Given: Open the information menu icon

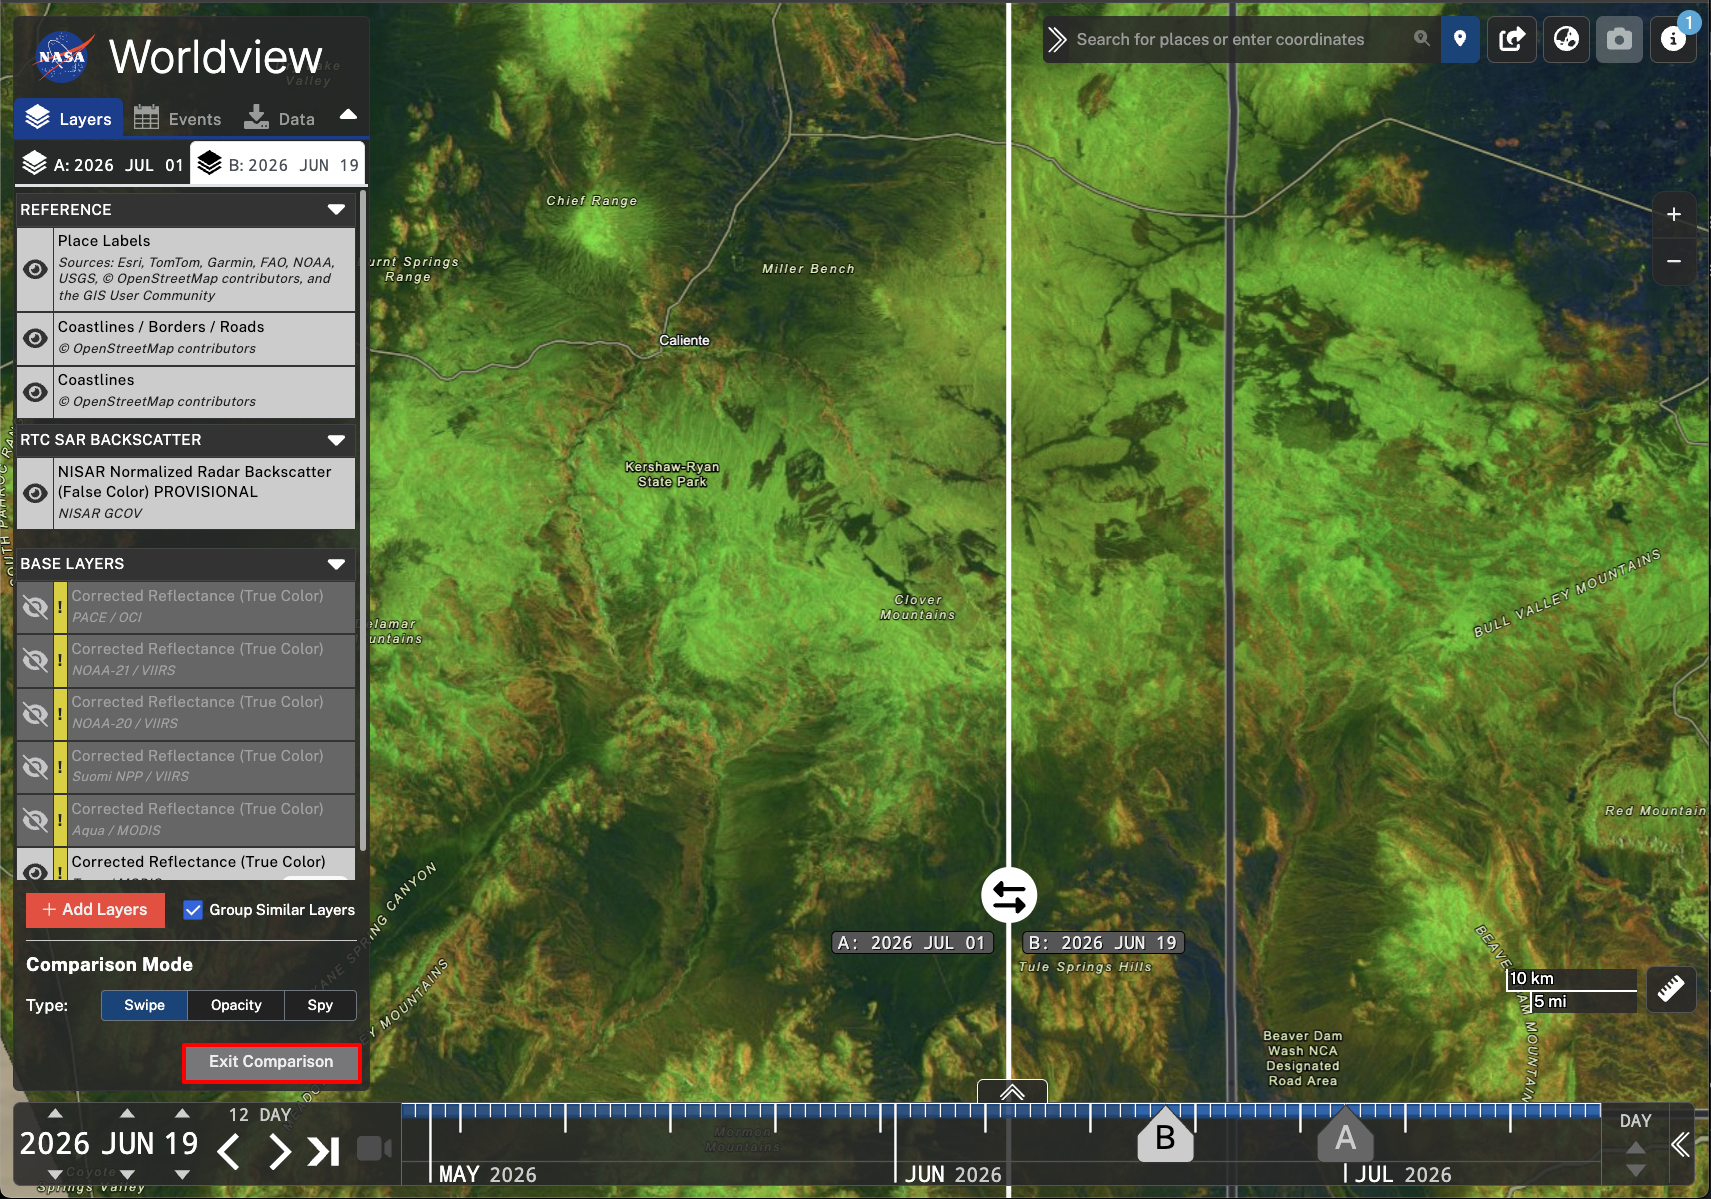Looking at the screenshot, I should (x=1673, y=39).
